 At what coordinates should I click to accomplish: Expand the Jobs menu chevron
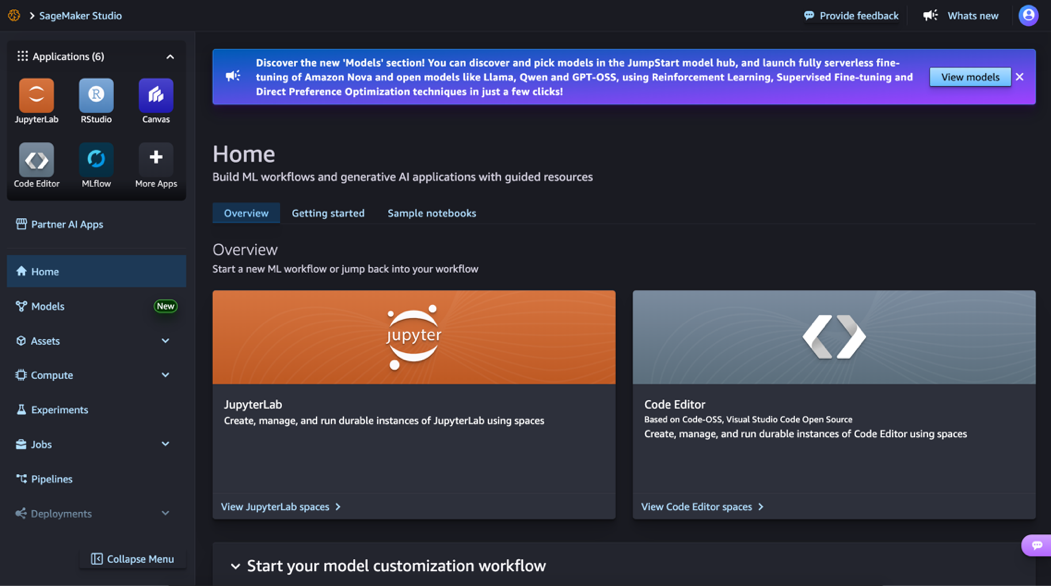coord(166,444)
